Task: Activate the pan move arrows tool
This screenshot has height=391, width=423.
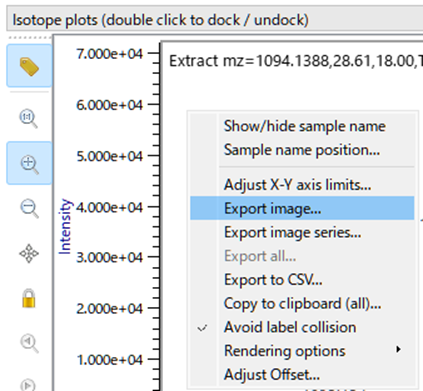Action: pyautogui.click(x=29, y=254)
